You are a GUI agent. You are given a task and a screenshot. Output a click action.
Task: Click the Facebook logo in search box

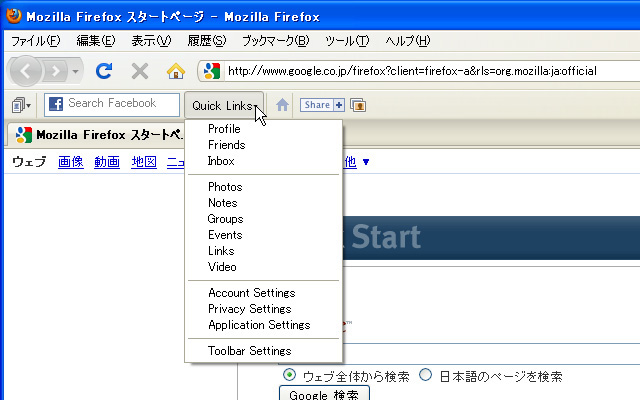(56, 104)
